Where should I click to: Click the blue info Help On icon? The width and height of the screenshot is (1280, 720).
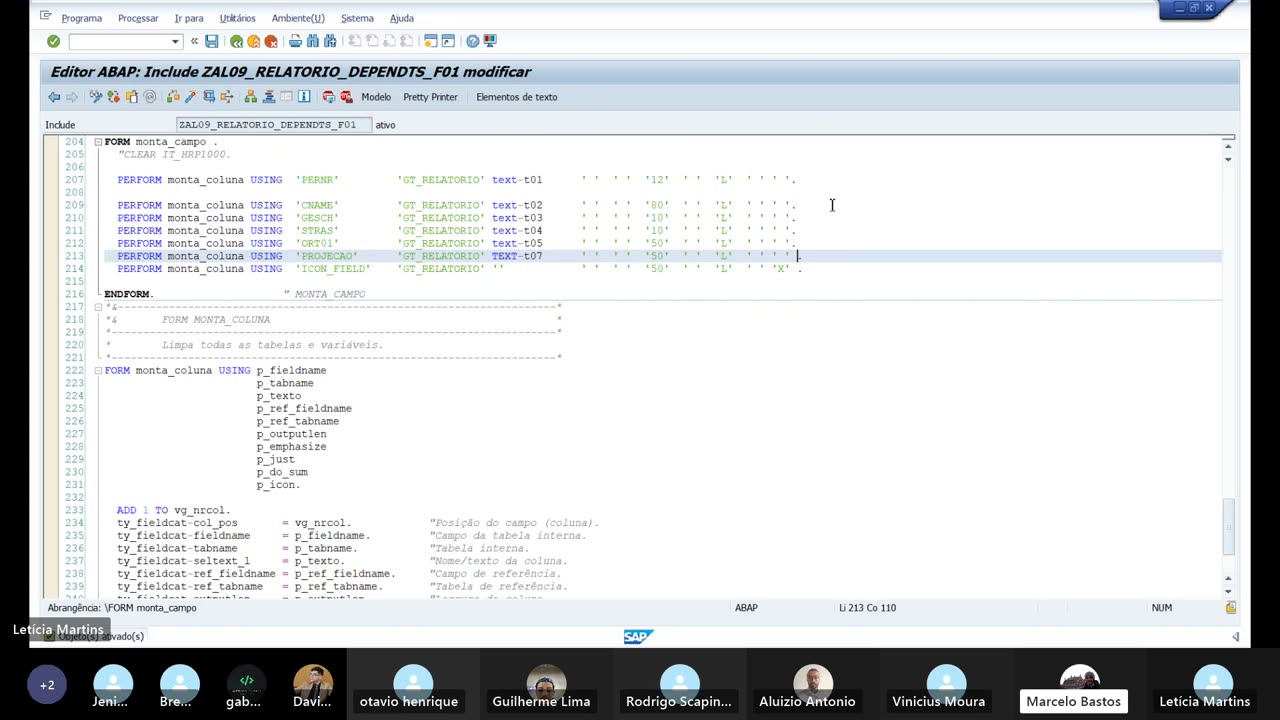tap(304, 97)
